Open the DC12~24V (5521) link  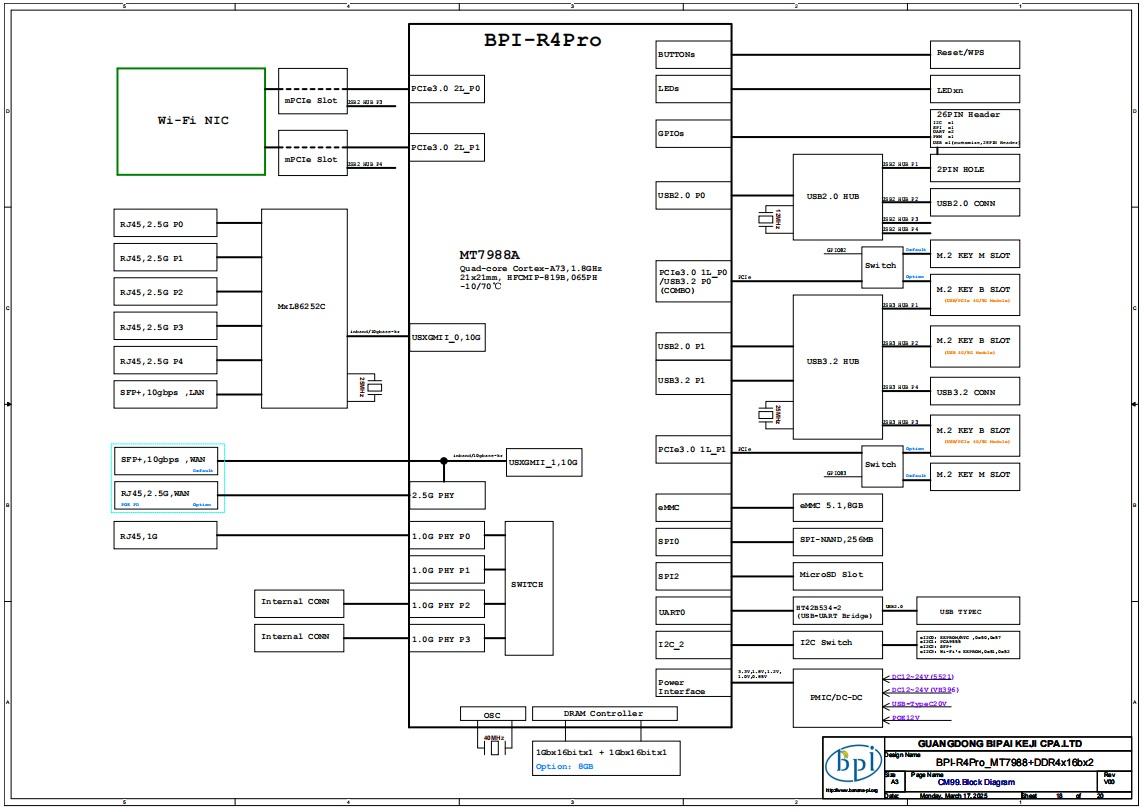pyautogui.click(x=922, y=677)
